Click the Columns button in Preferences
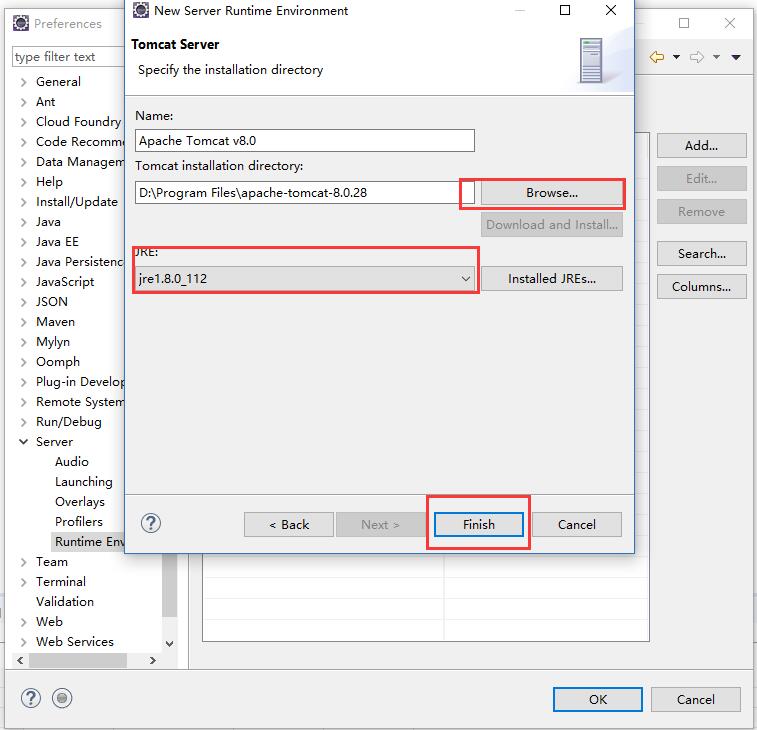Screen dimensions: 757x730 701,287
